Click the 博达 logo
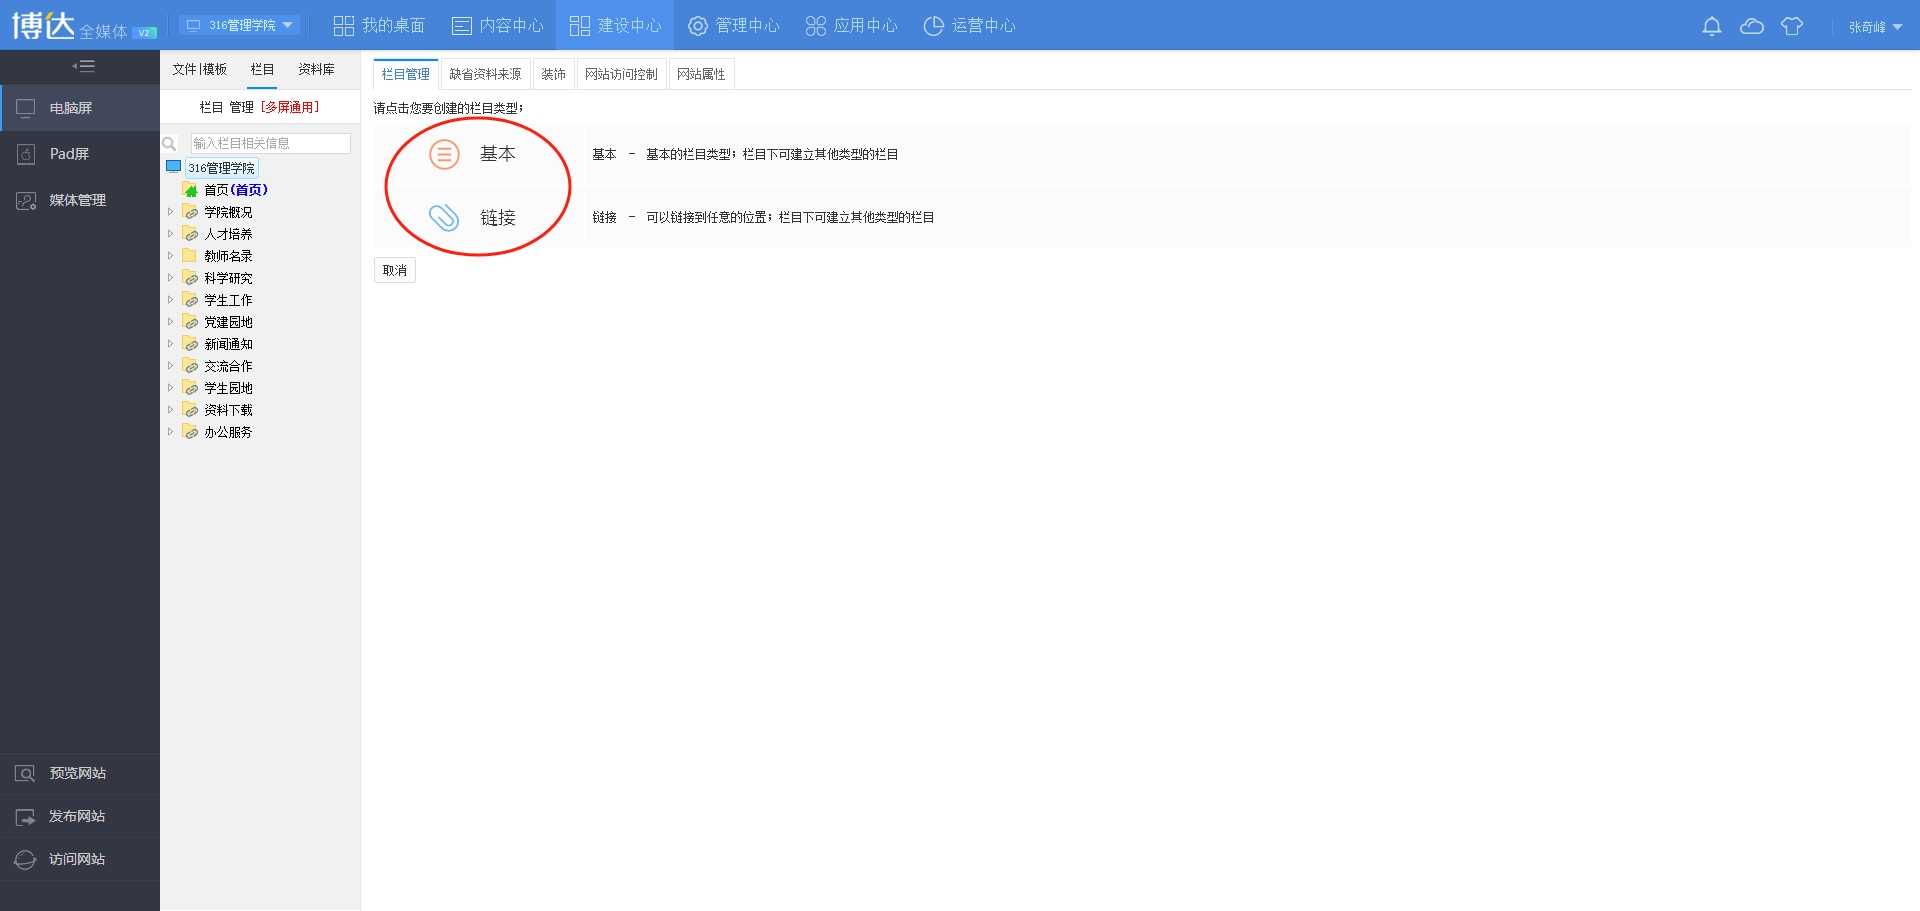 click(43, 25)
